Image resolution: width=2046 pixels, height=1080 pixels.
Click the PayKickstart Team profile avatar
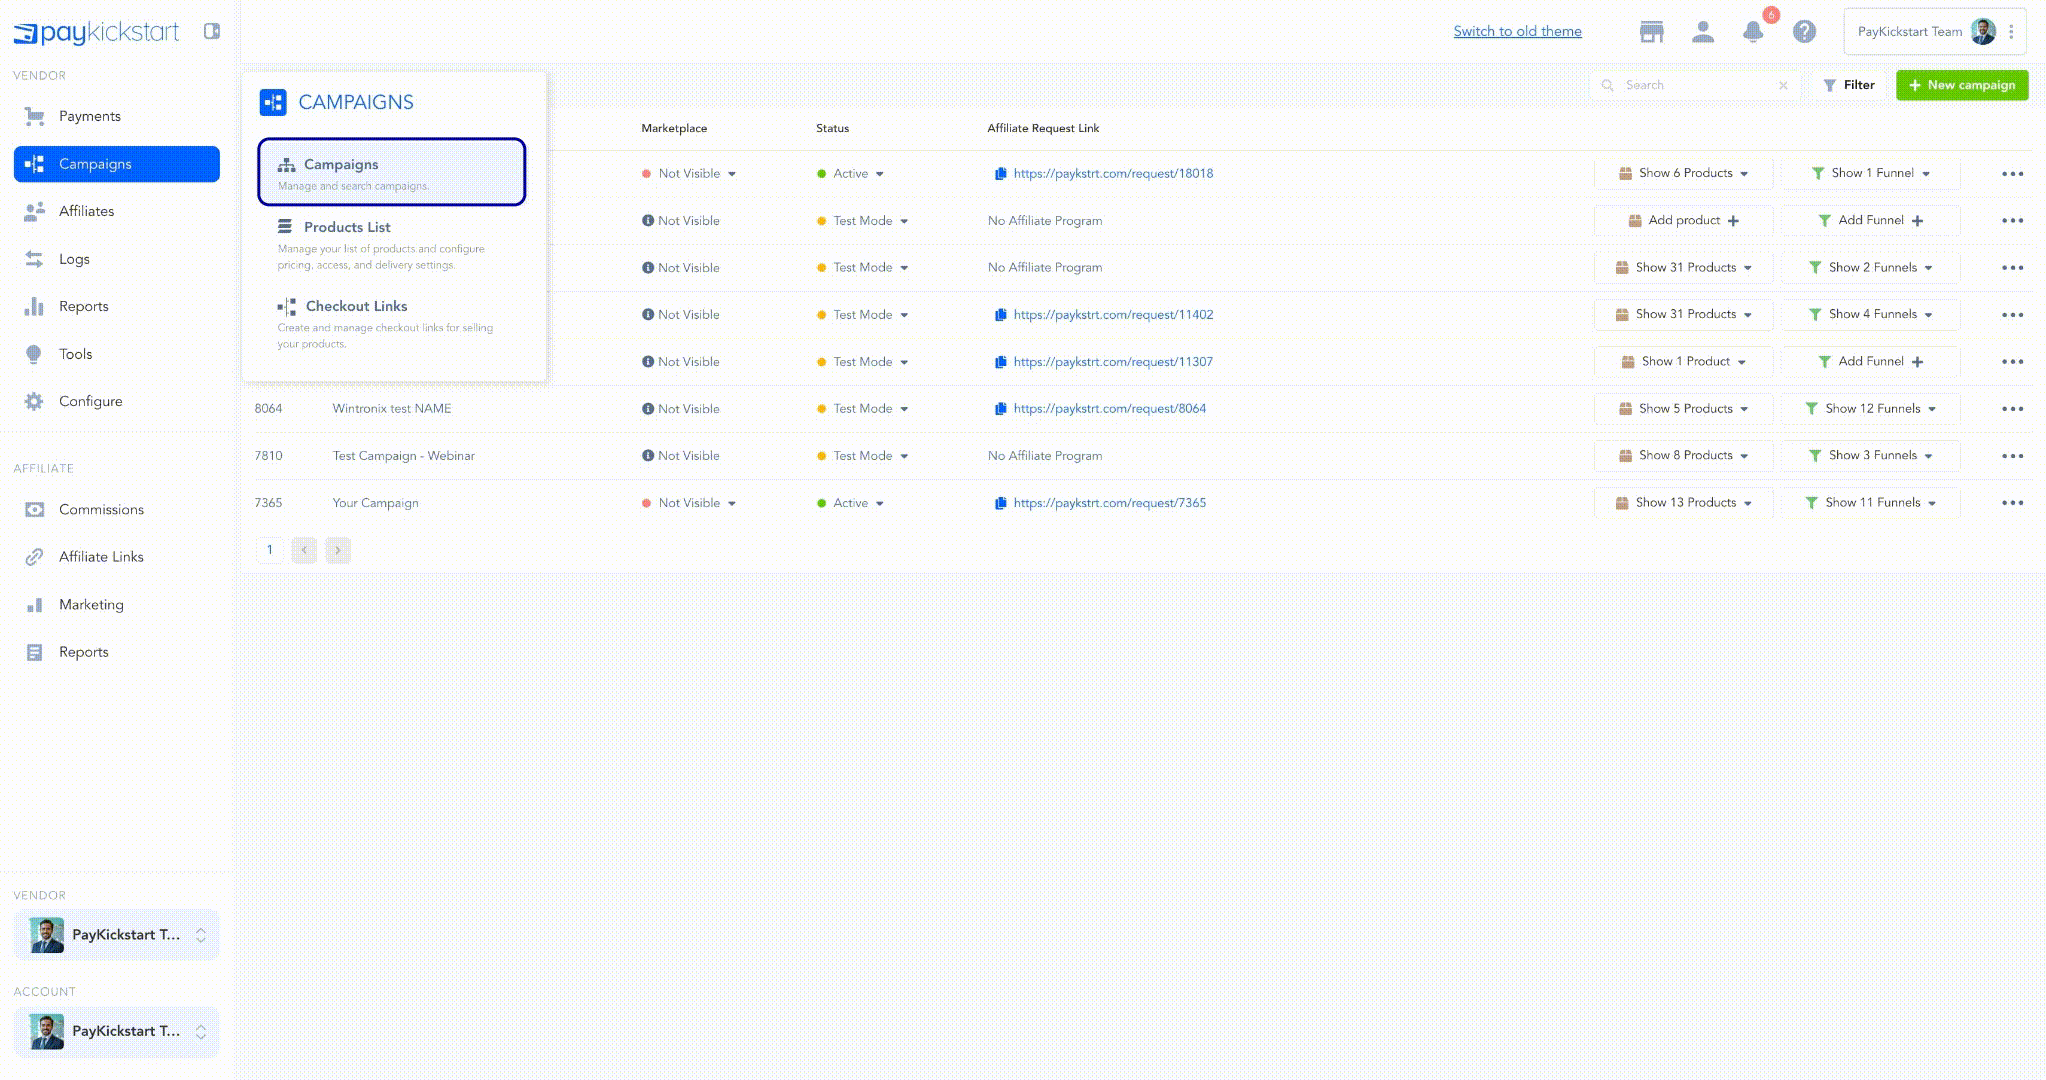tap(1983, 32)
